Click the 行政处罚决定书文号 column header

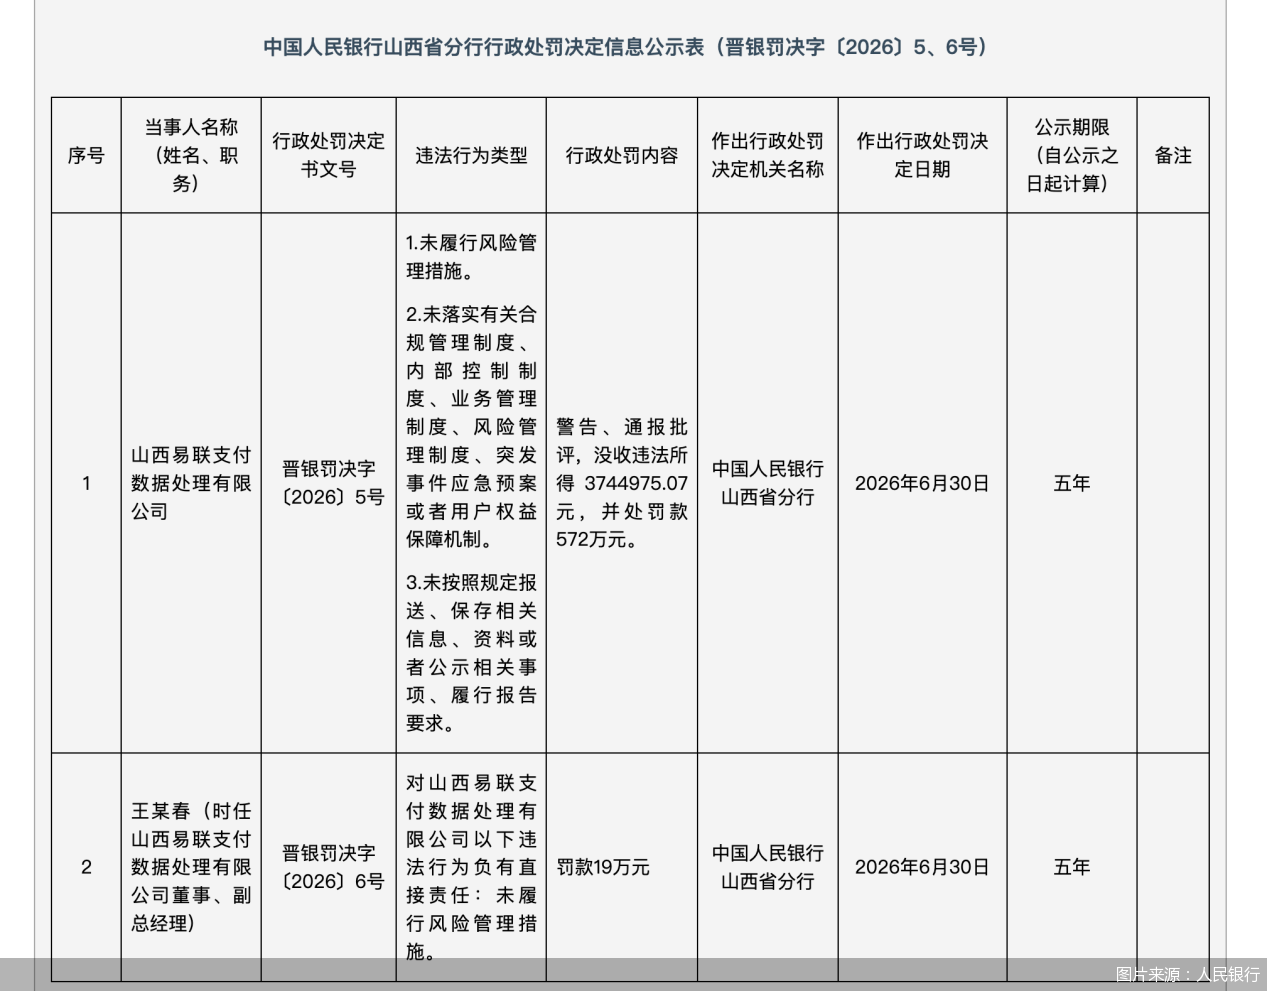point(329,155)
